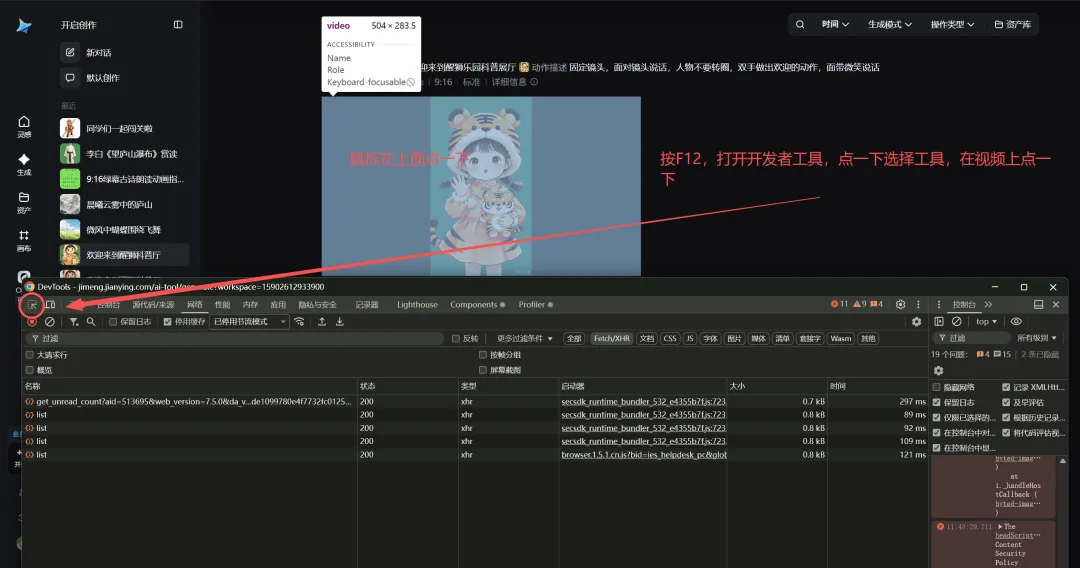Enable the 概览 overview checkbox
Viewport: 1080px width, 568px height.
30,370
